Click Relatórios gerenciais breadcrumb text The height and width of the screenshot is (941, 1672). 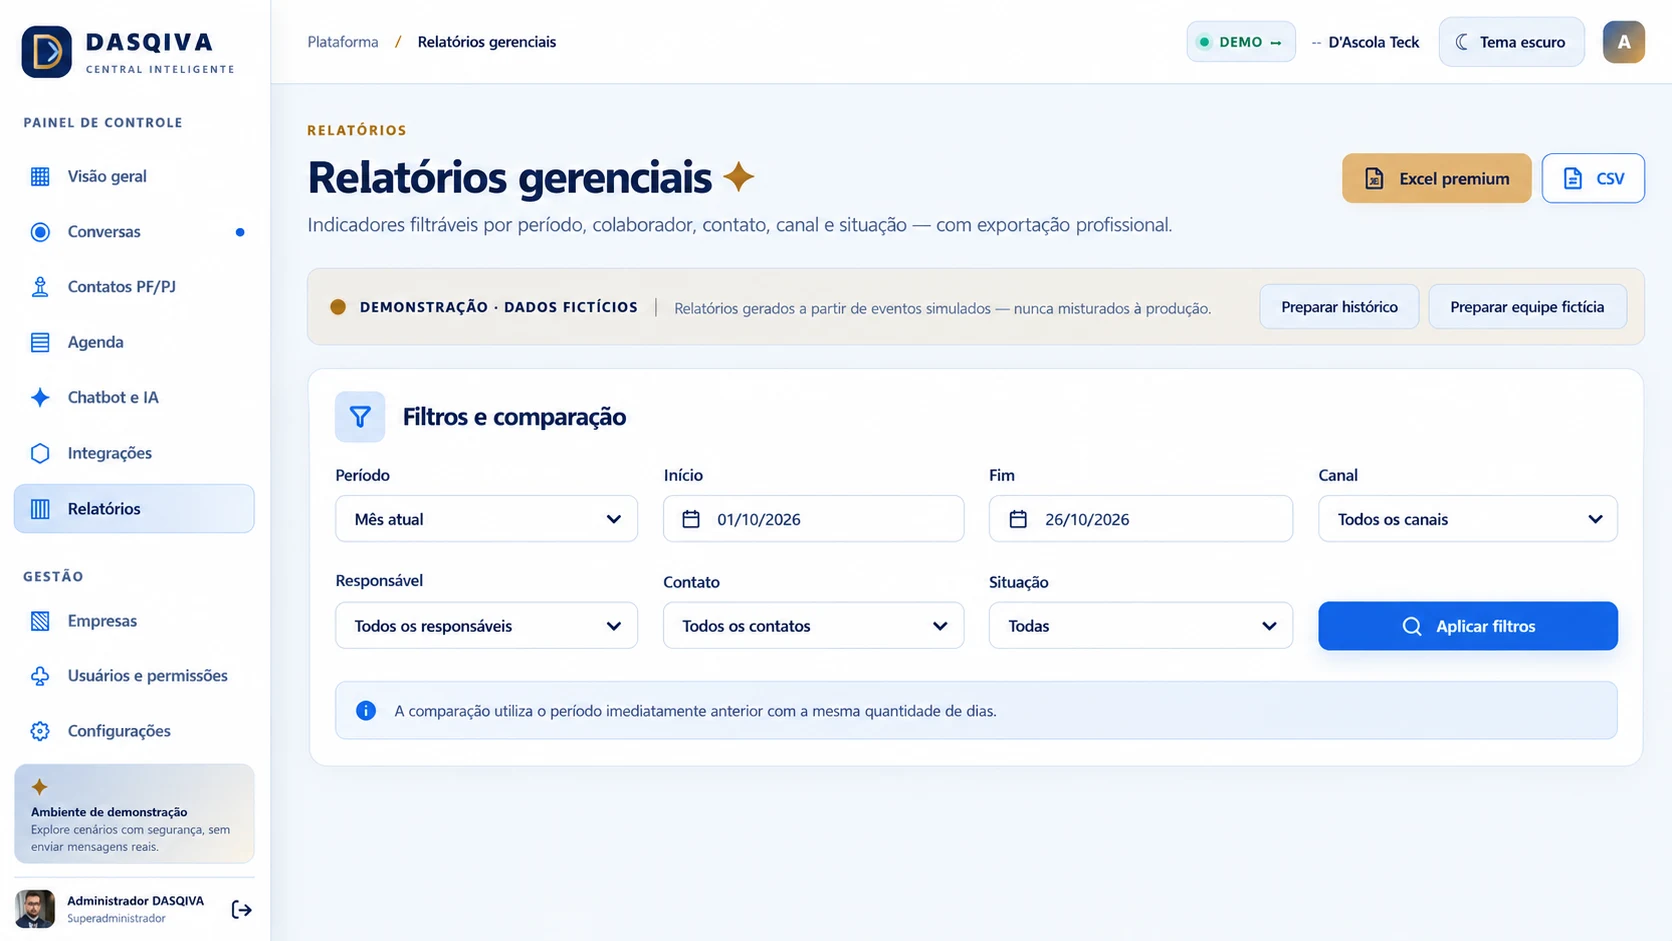(x=487, y=42)
